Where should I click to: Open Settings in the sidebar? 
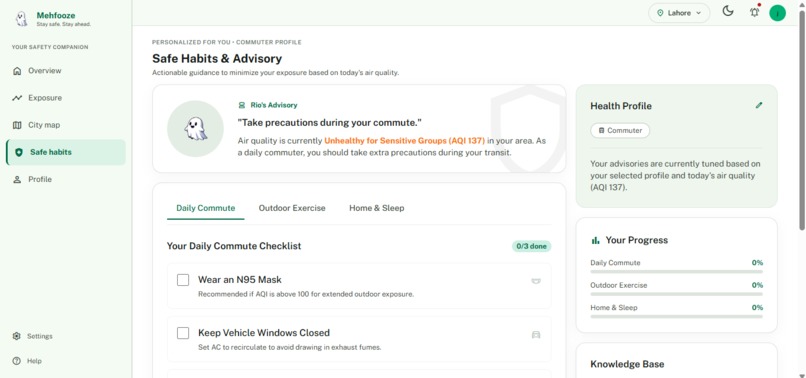(x=66, y=336)
